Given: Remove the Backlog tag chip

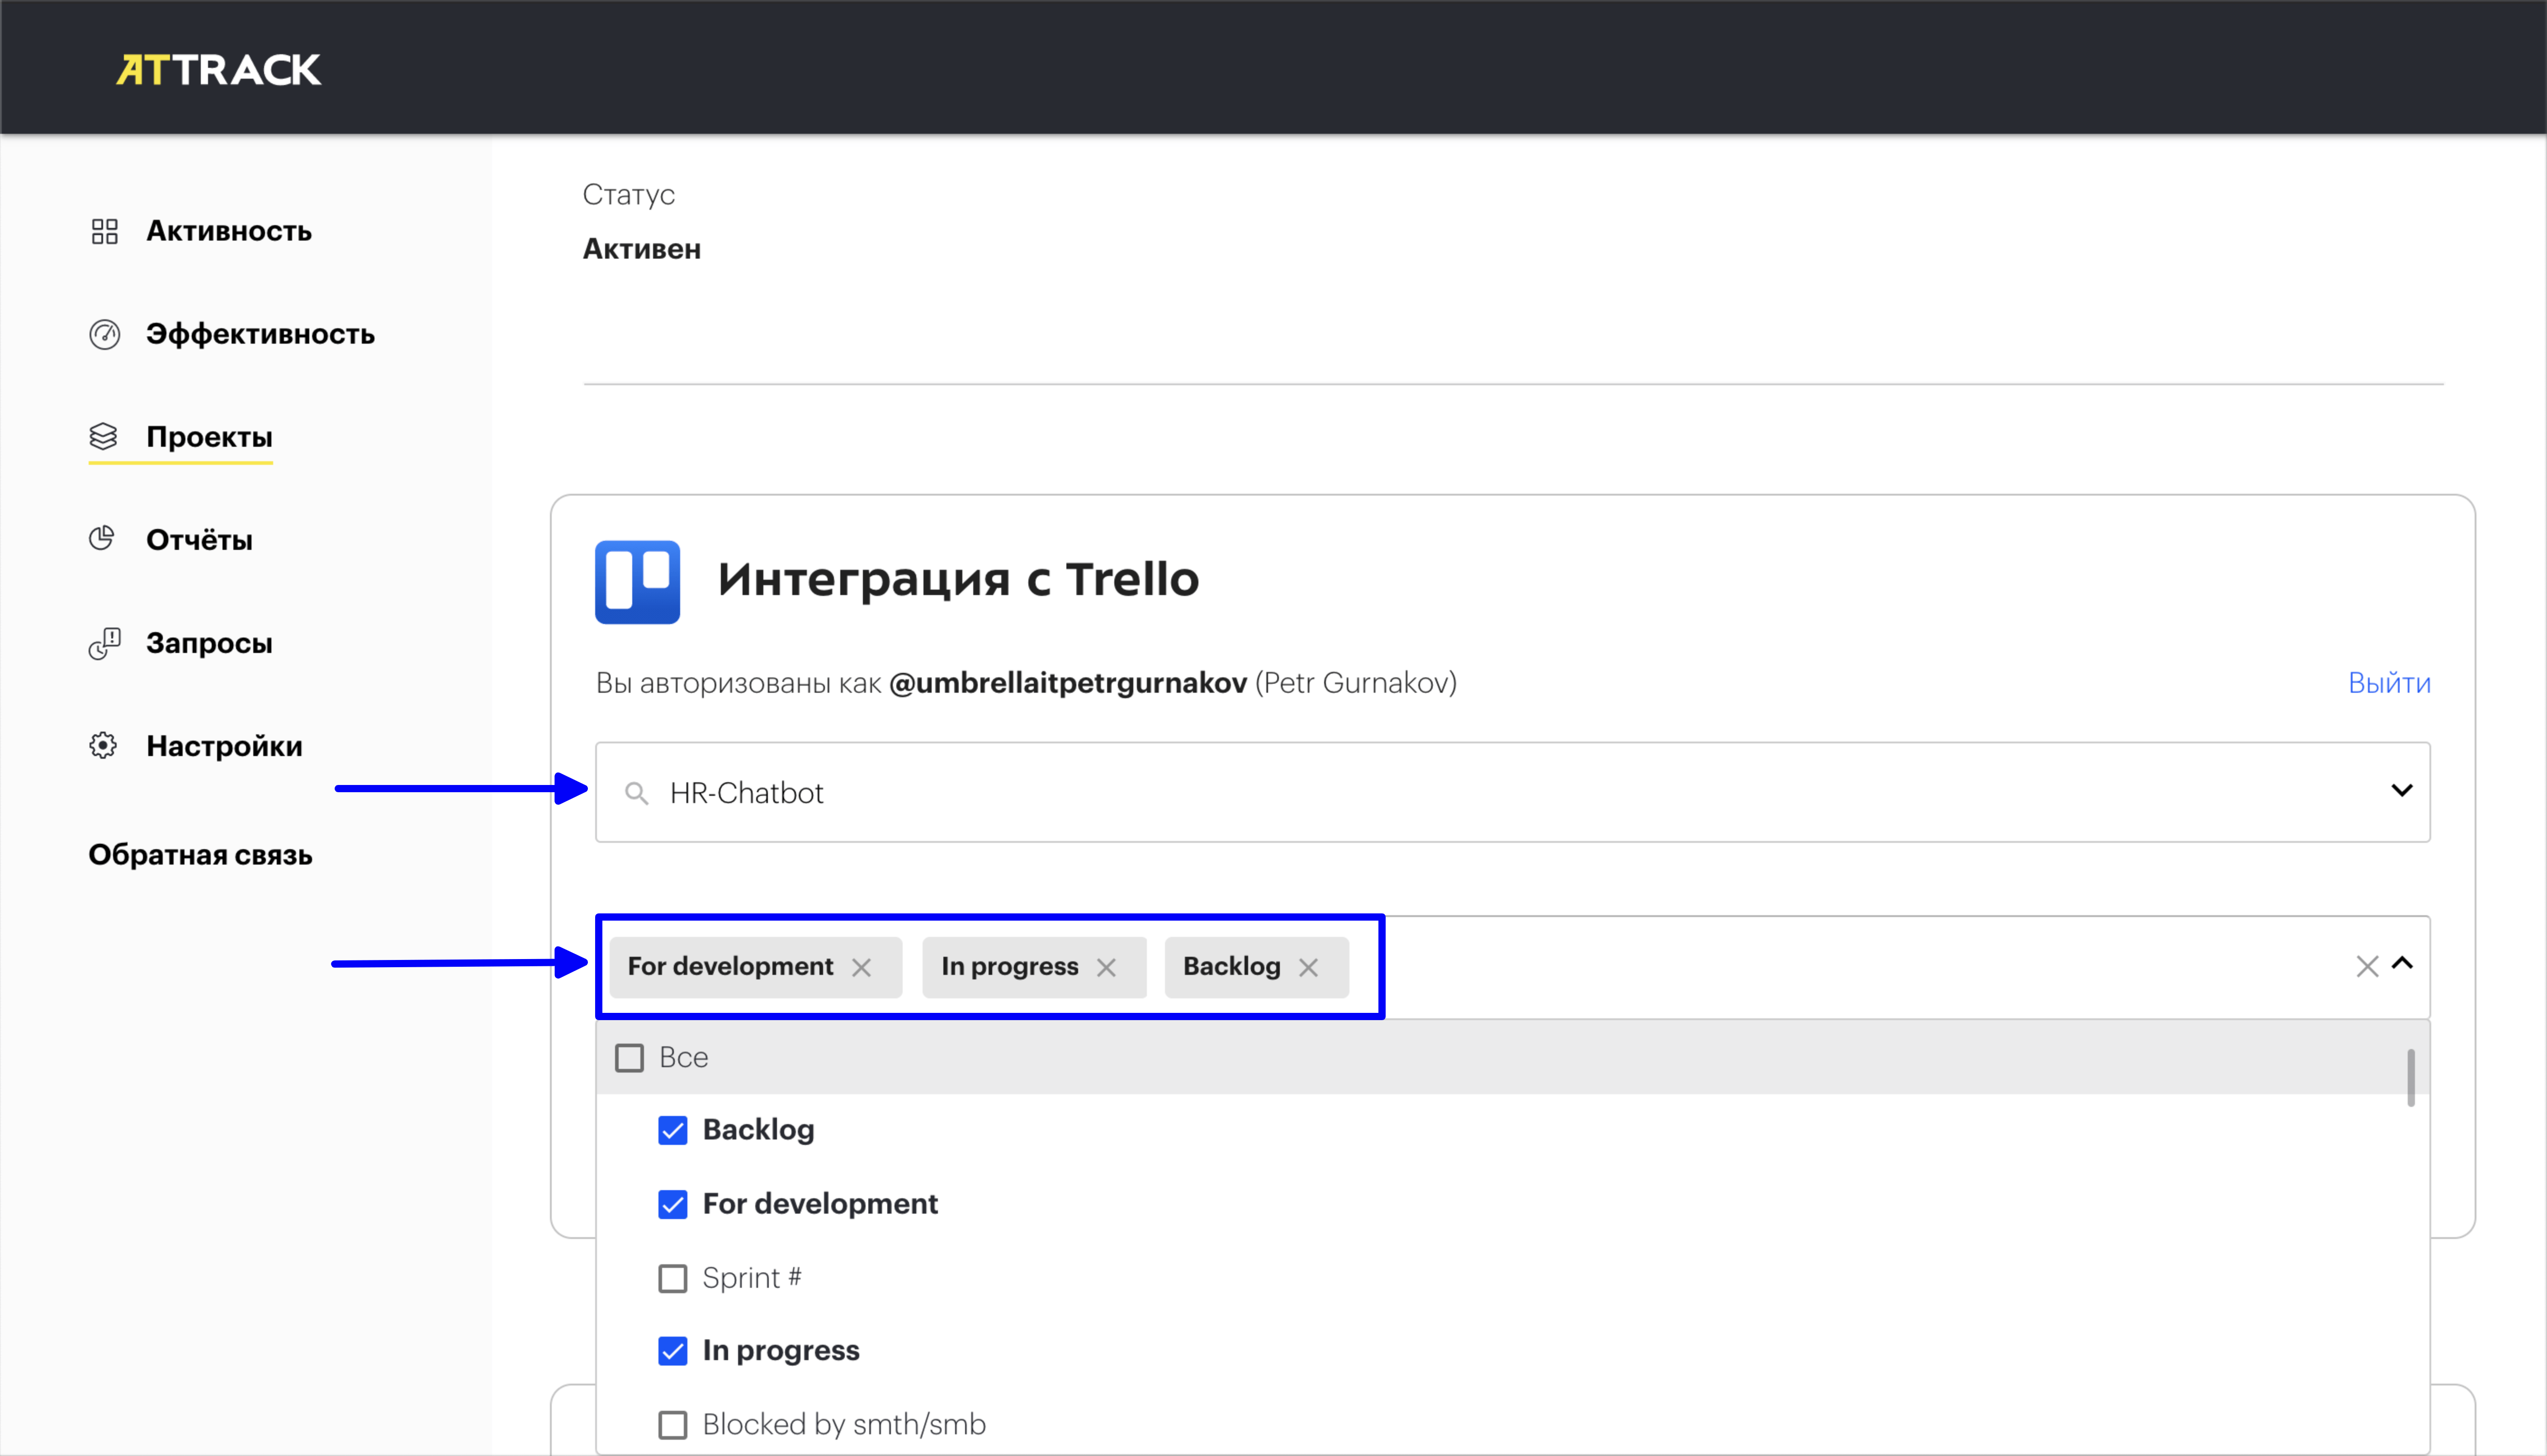Looking at the screenshot, I should coord(1308,967).
